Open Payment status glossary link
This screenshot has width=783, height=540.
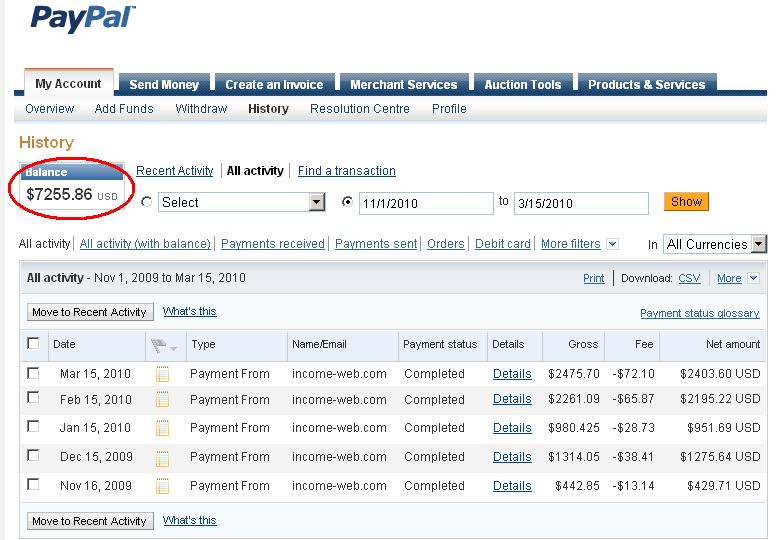pos(700,313)
